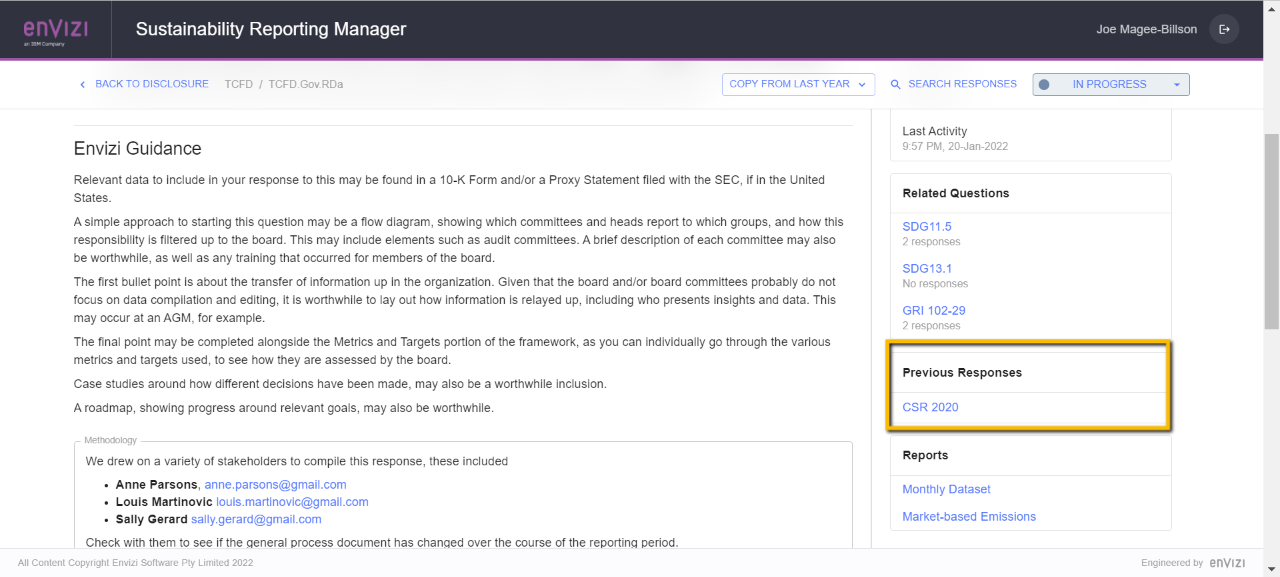Image resolution: width=1280 pixels, height=577 pixels.
Task: Open related question SDG11.5
Action: [x=927, y=227]
